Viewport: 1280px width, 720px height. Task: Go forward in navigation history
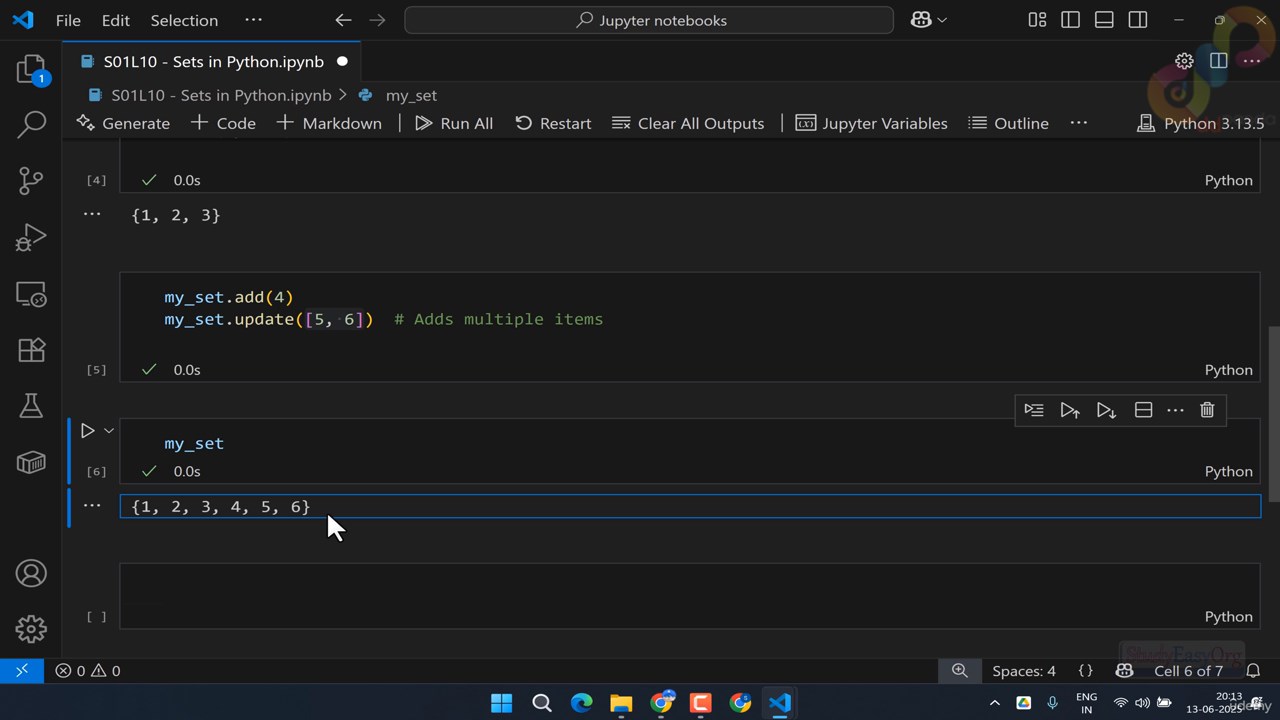click(x=377, y=20)
